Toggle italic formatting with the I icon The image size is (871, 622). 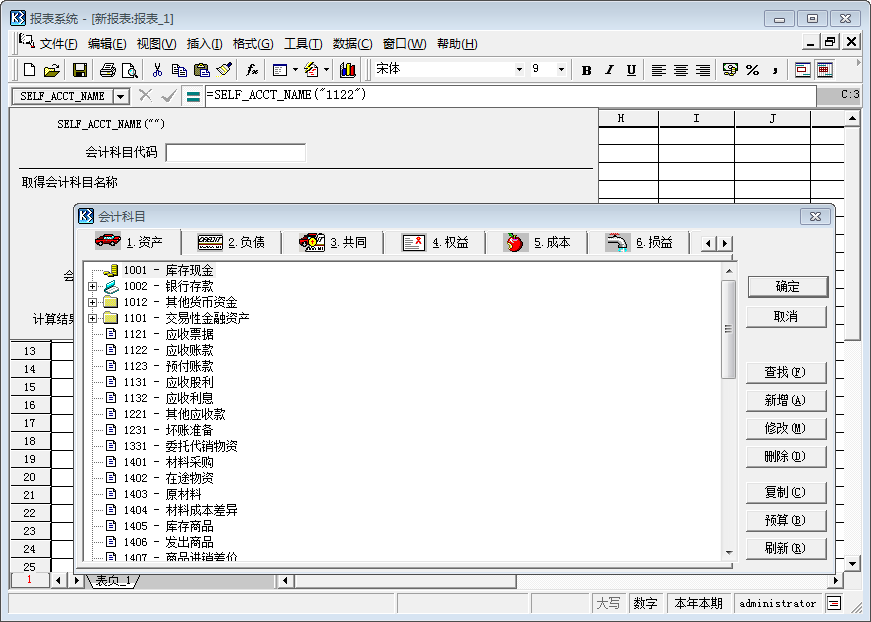coord(609,68)
